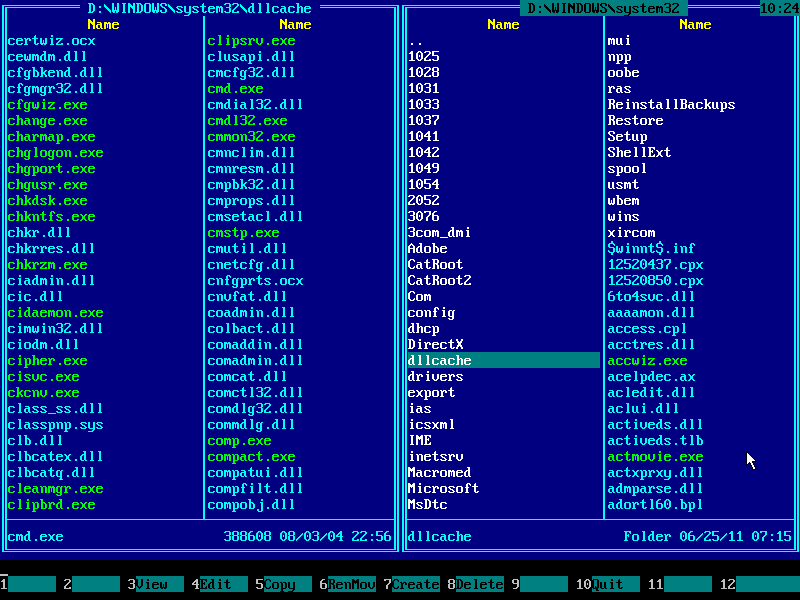Select the drivers folder
Image resolution: width=800 pixels, height=600 pixels.
pyautogui.click(x=435, y=377)
